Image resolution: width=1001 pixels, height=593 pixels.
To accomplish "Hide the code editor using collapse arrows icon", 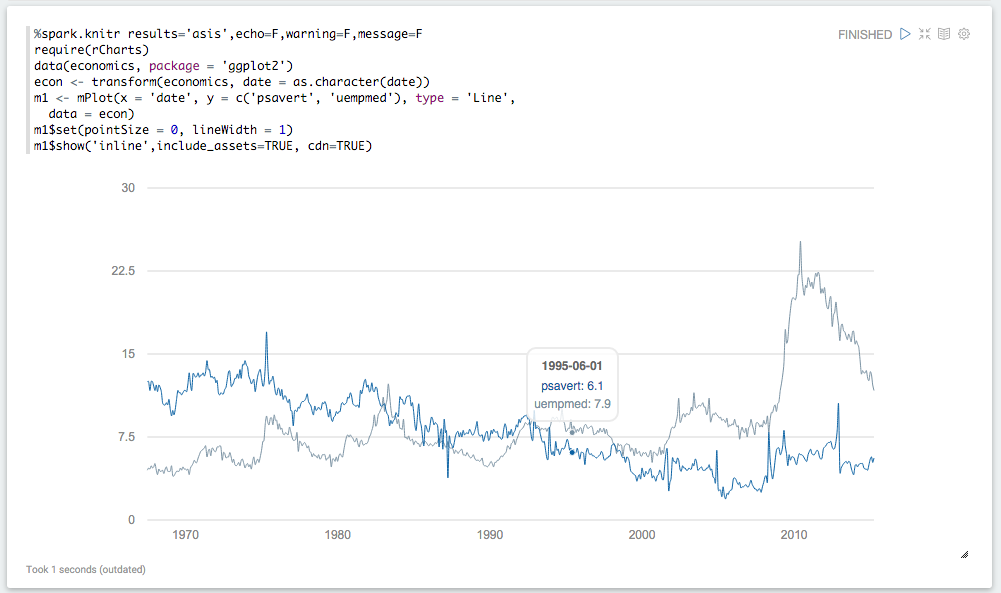I will pos(925,34).
